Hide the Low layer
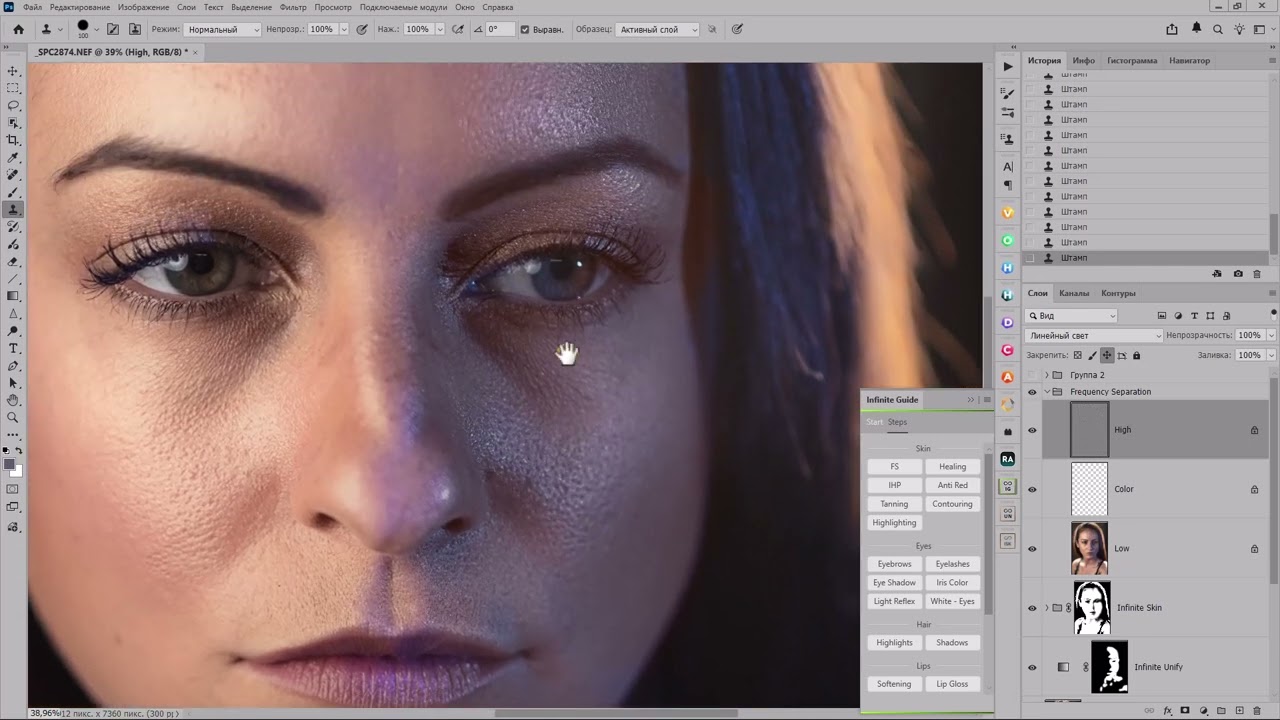The height and width of the screenshot is (720, 1280). tap(1032, 548)
